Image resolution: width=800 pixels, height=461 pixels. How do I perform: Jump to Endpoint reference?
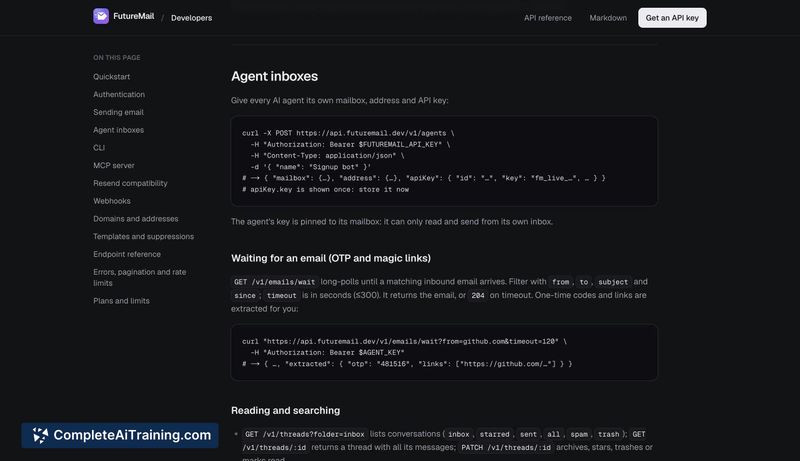[x=127, y=254]
